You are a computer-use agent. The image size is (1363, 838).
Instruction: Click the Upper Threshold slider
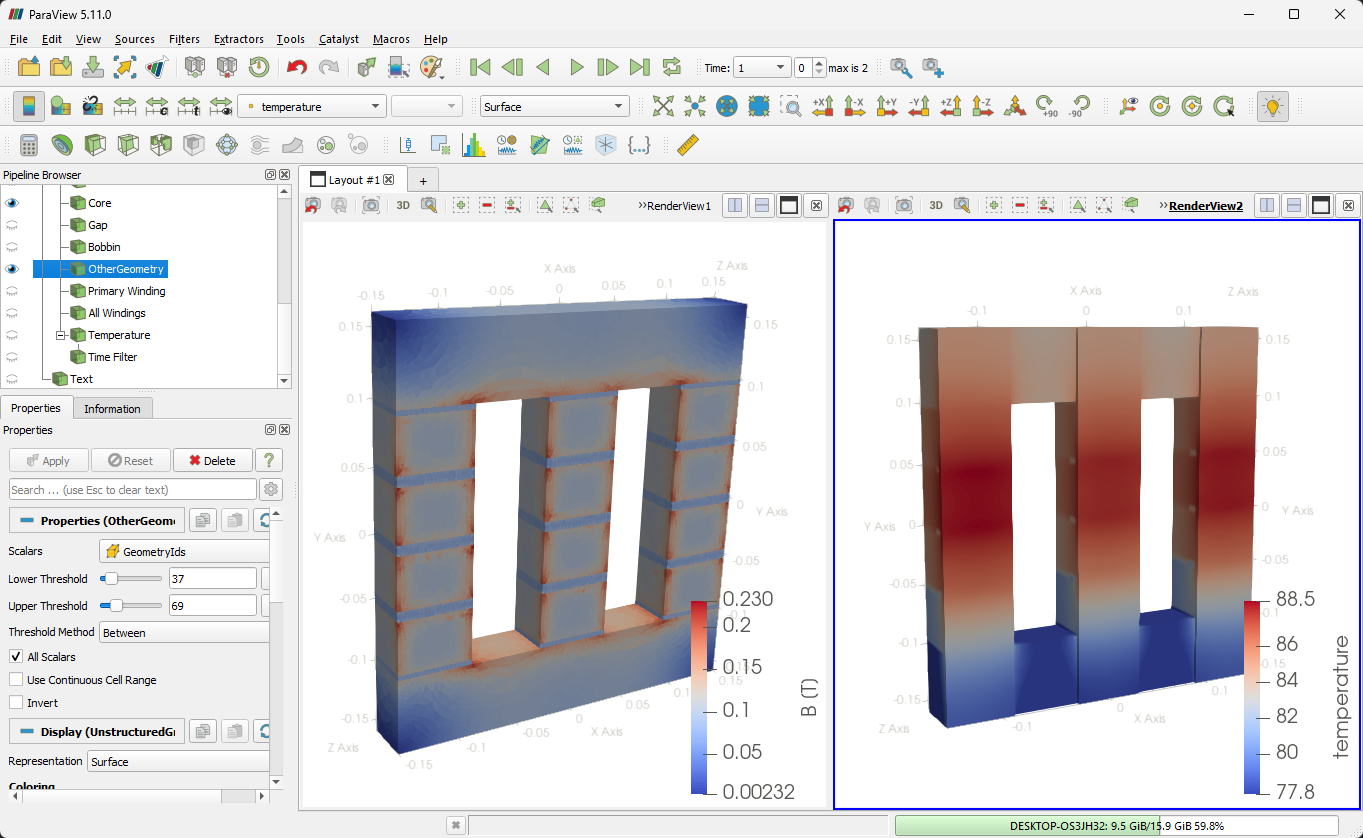click(x=132, y=605)
